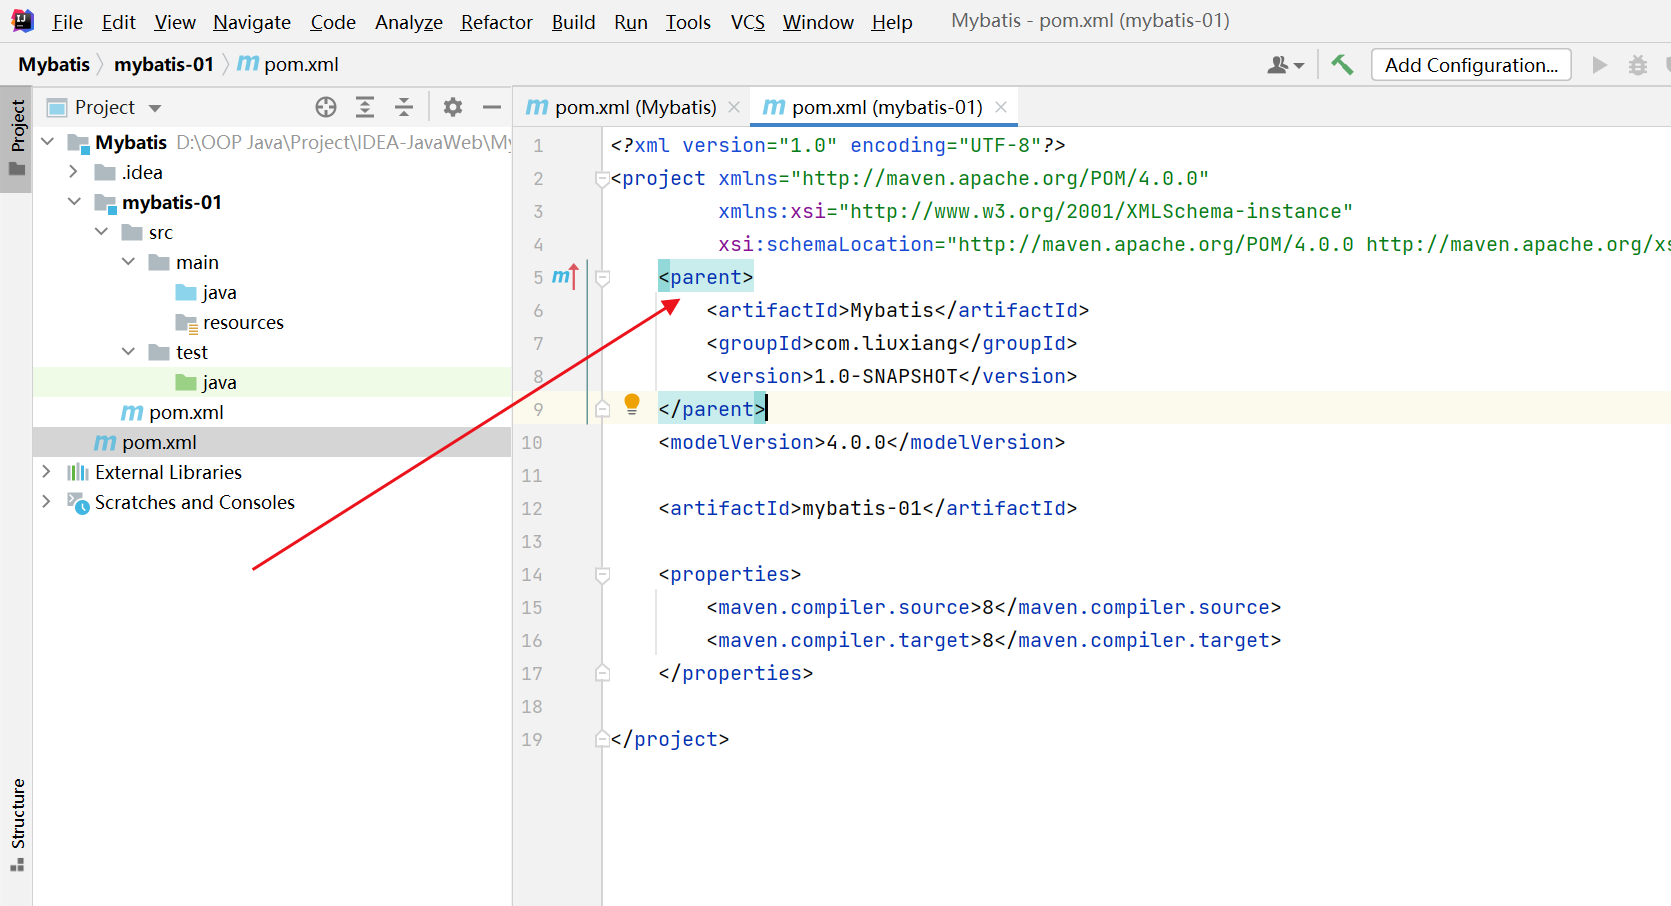Click the Run play icon
Screen dimensions: 1671x906
coord(1600,65)
